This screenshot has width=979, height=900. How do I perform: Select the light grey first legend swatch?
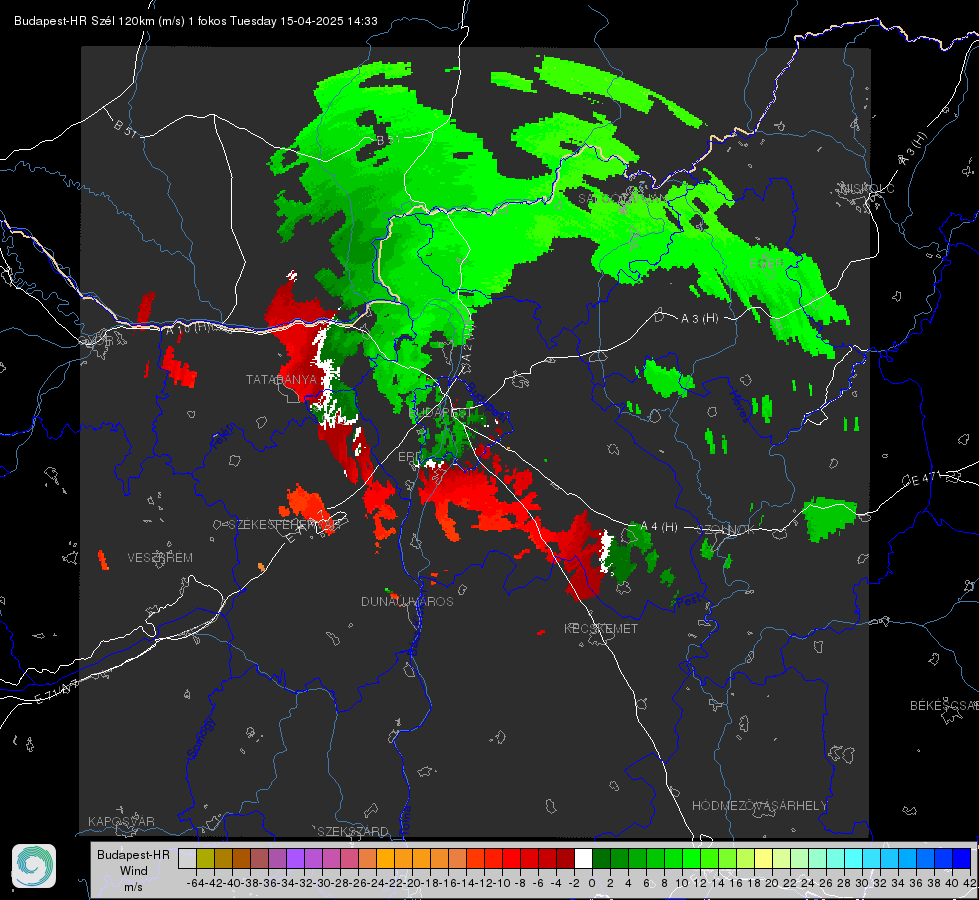(187, 858)
